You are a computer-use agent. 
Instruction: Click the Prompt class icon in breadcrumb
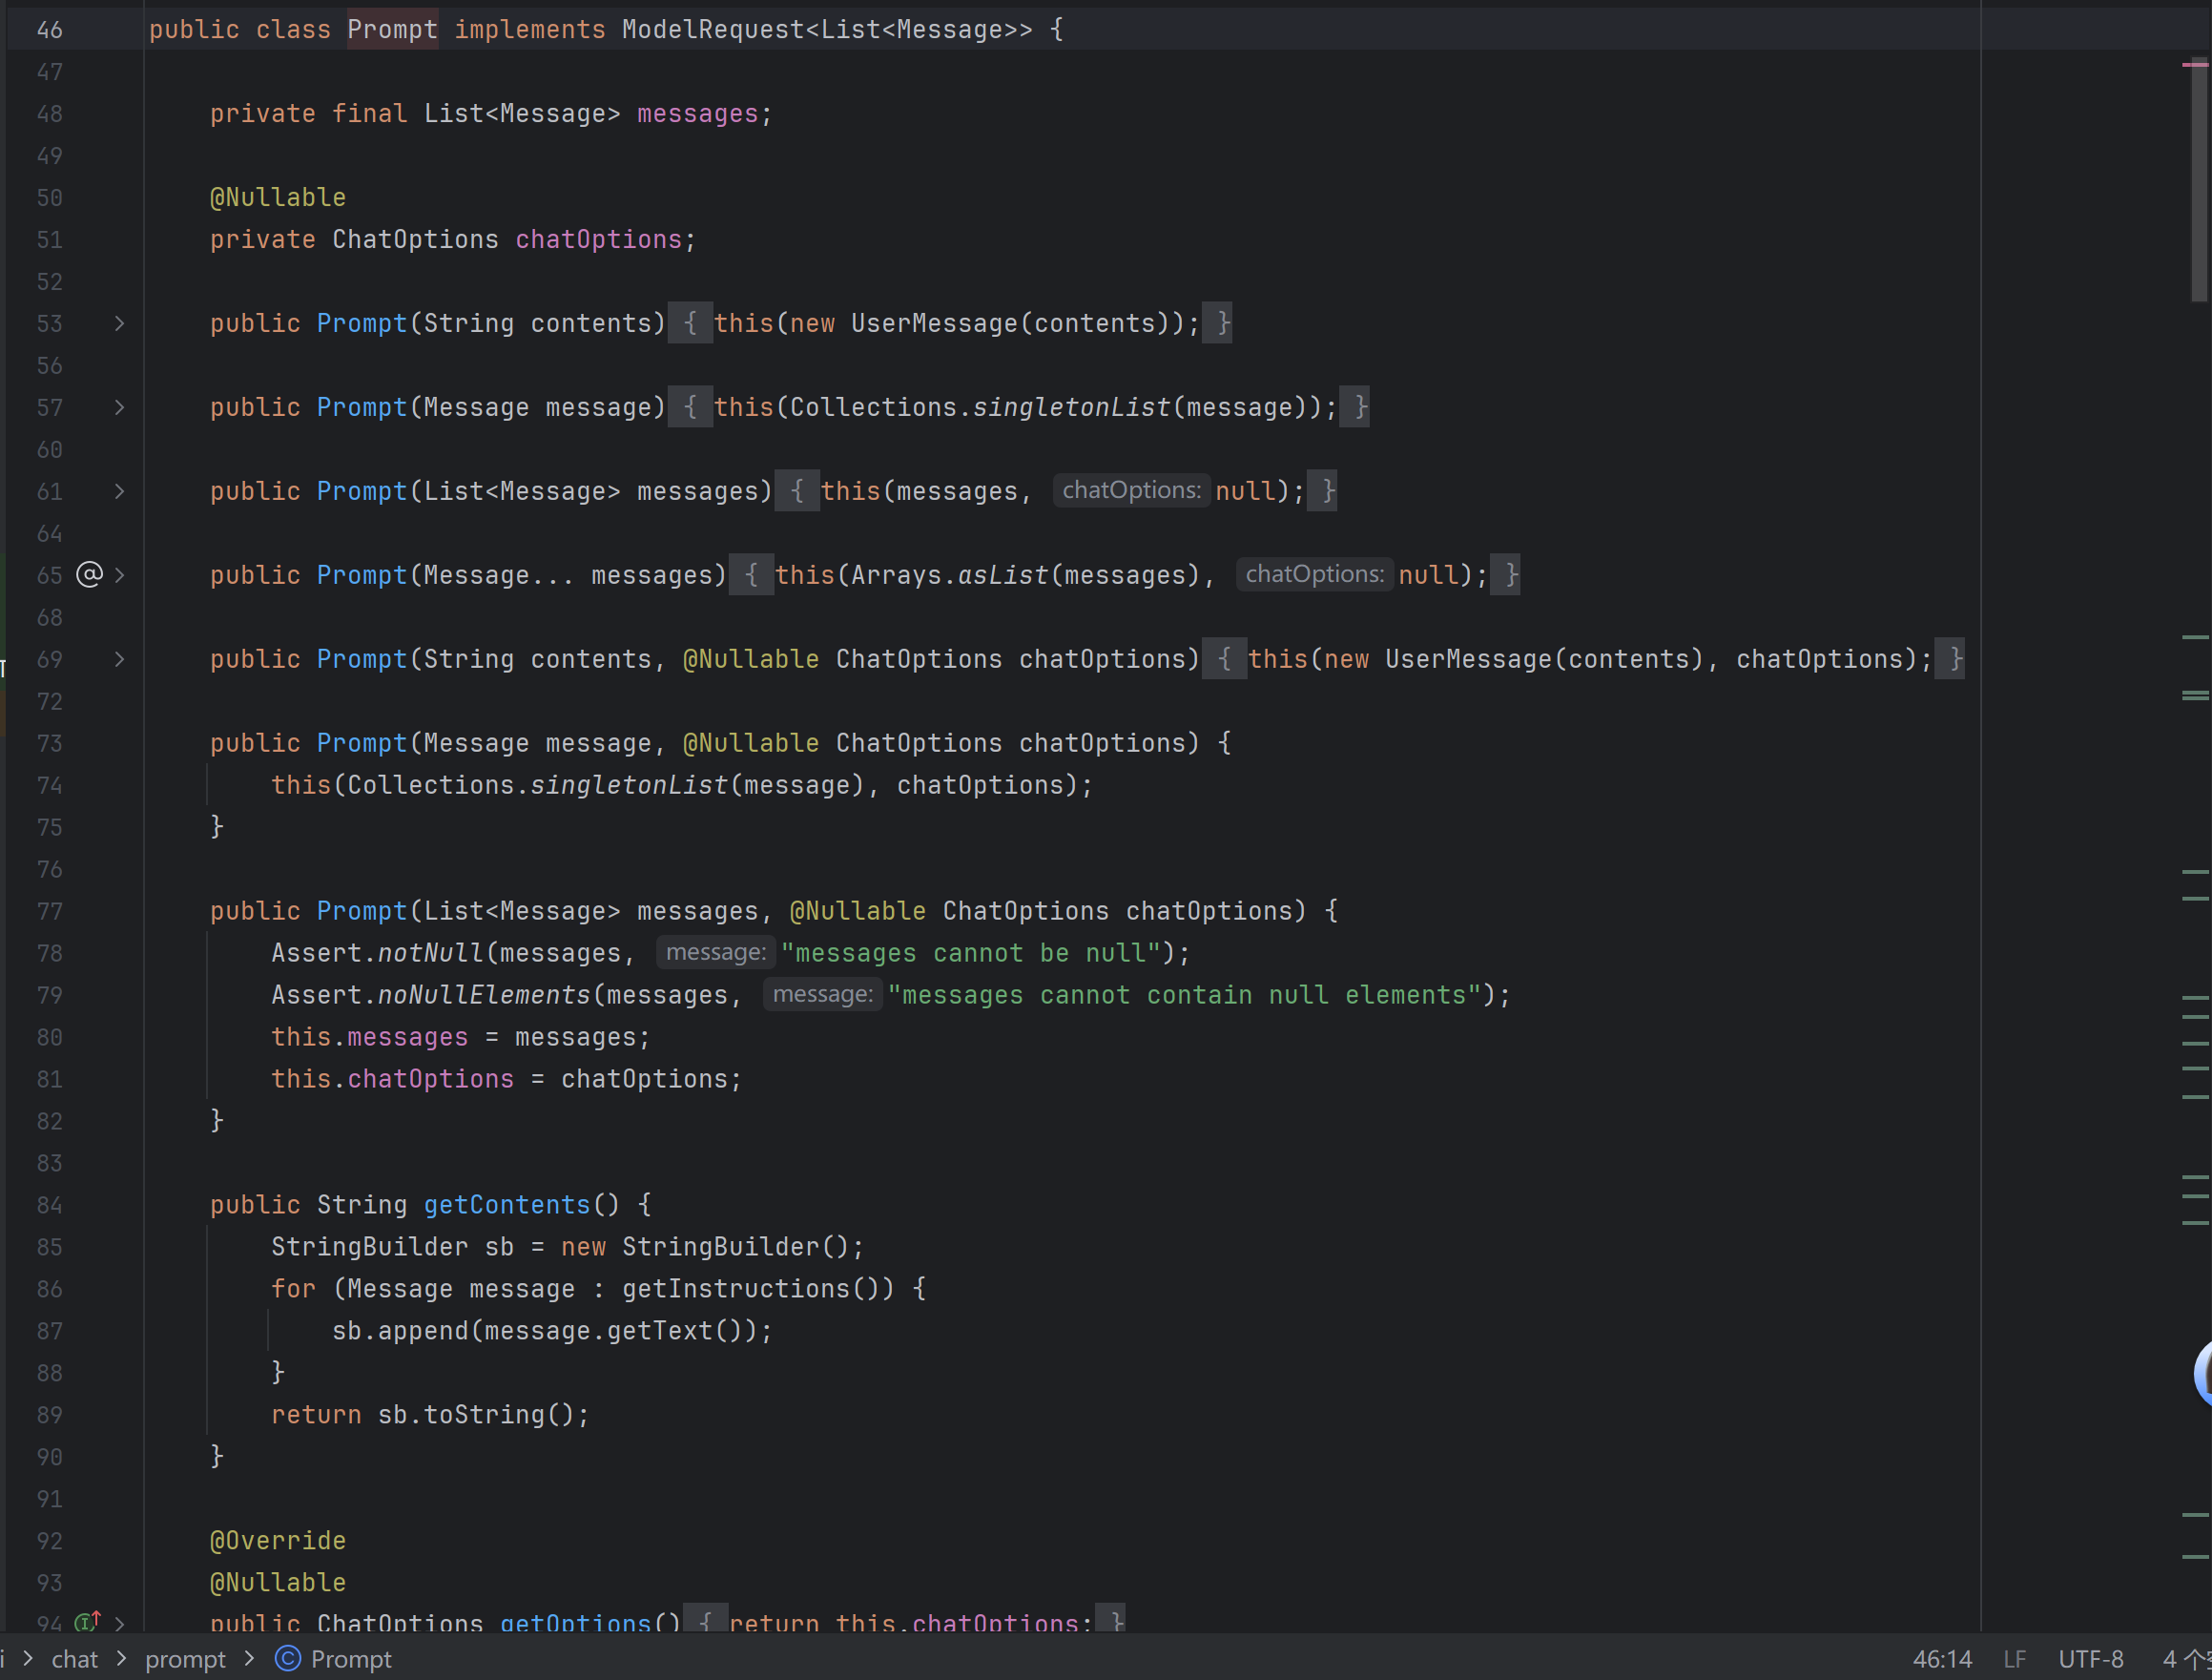tap(288, 1659)
